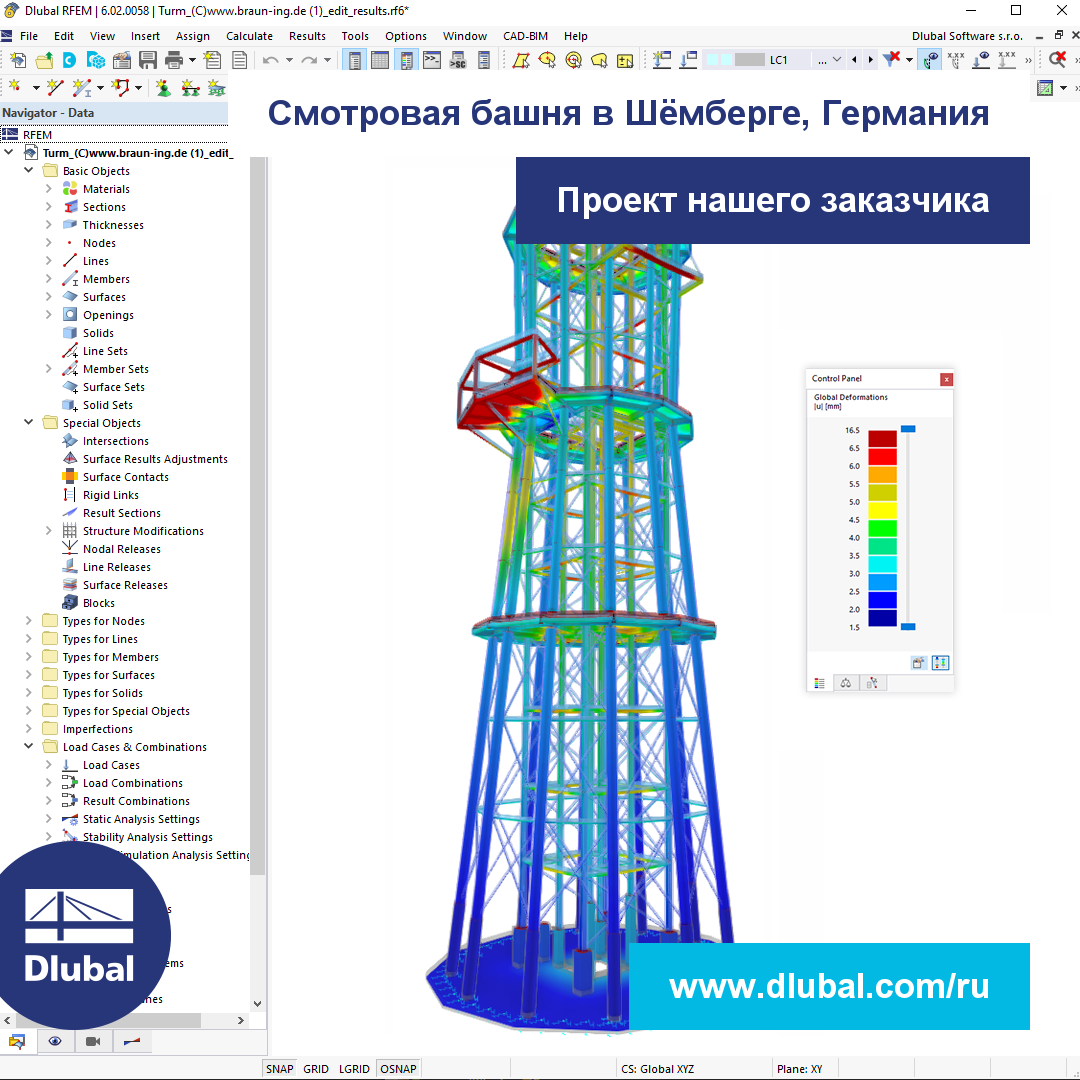Open the Calculate menu
Viewport: 1080px width, 1080px height.
pyautogui.click(x=249, y=35)
